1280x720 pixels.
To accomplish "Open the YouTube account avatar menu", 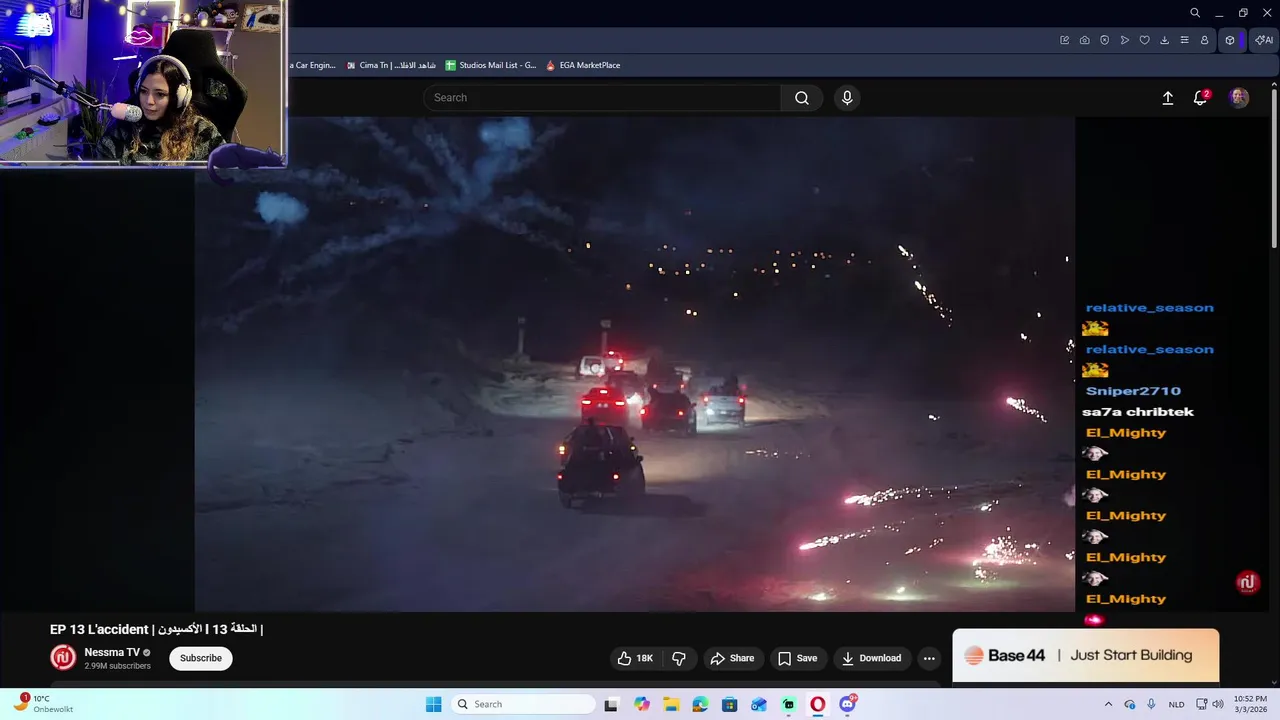I will pyautogui.click(x=1239, y=98).
